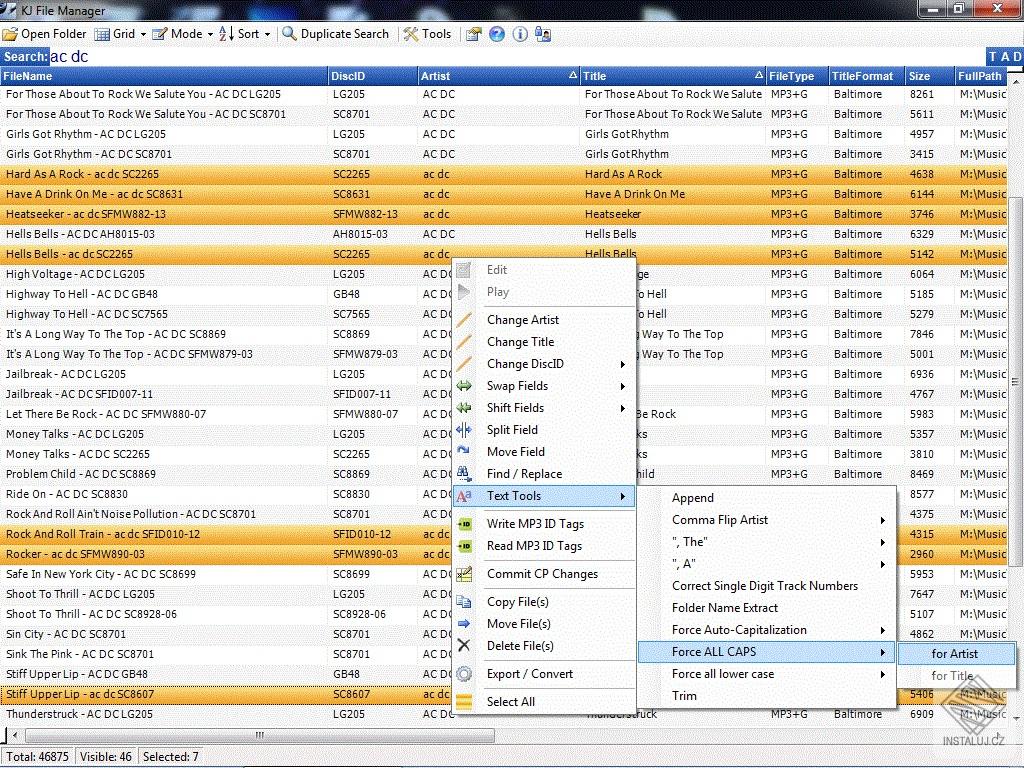Click the Read MP3 ID Tags icon
1024x768 pixels.
point(465,546)
